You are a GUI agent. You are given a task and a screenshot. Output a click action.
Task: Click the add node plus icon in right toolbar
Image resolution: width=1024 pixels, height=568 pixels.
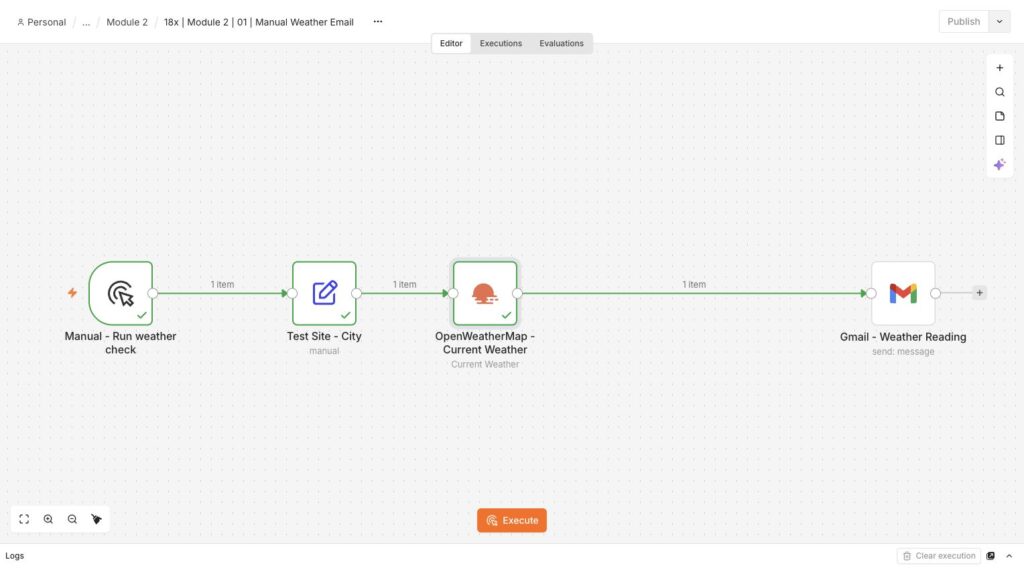[x=999, y=68]
